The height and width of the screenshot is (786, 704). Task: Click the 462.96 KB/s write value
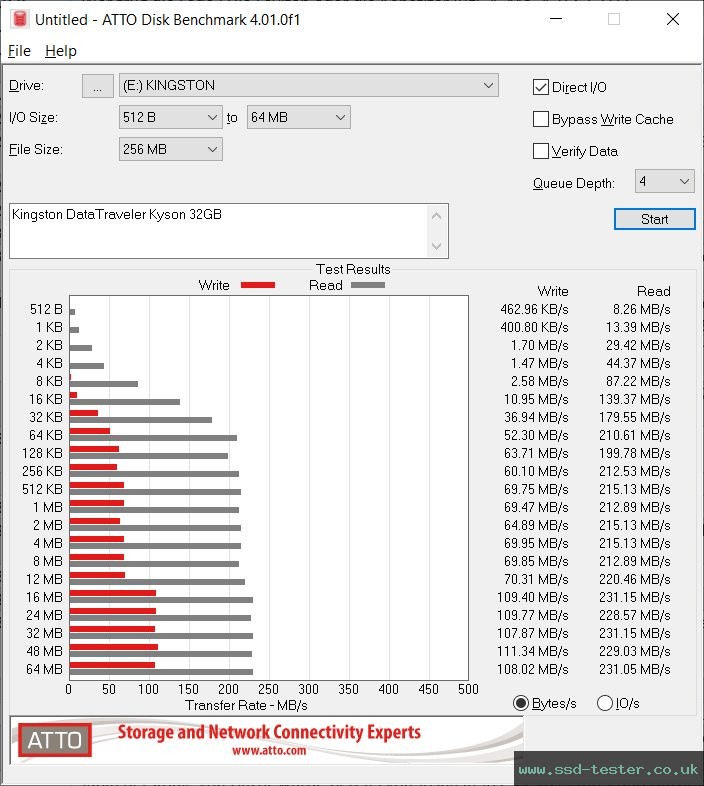(x=534, y=309)
